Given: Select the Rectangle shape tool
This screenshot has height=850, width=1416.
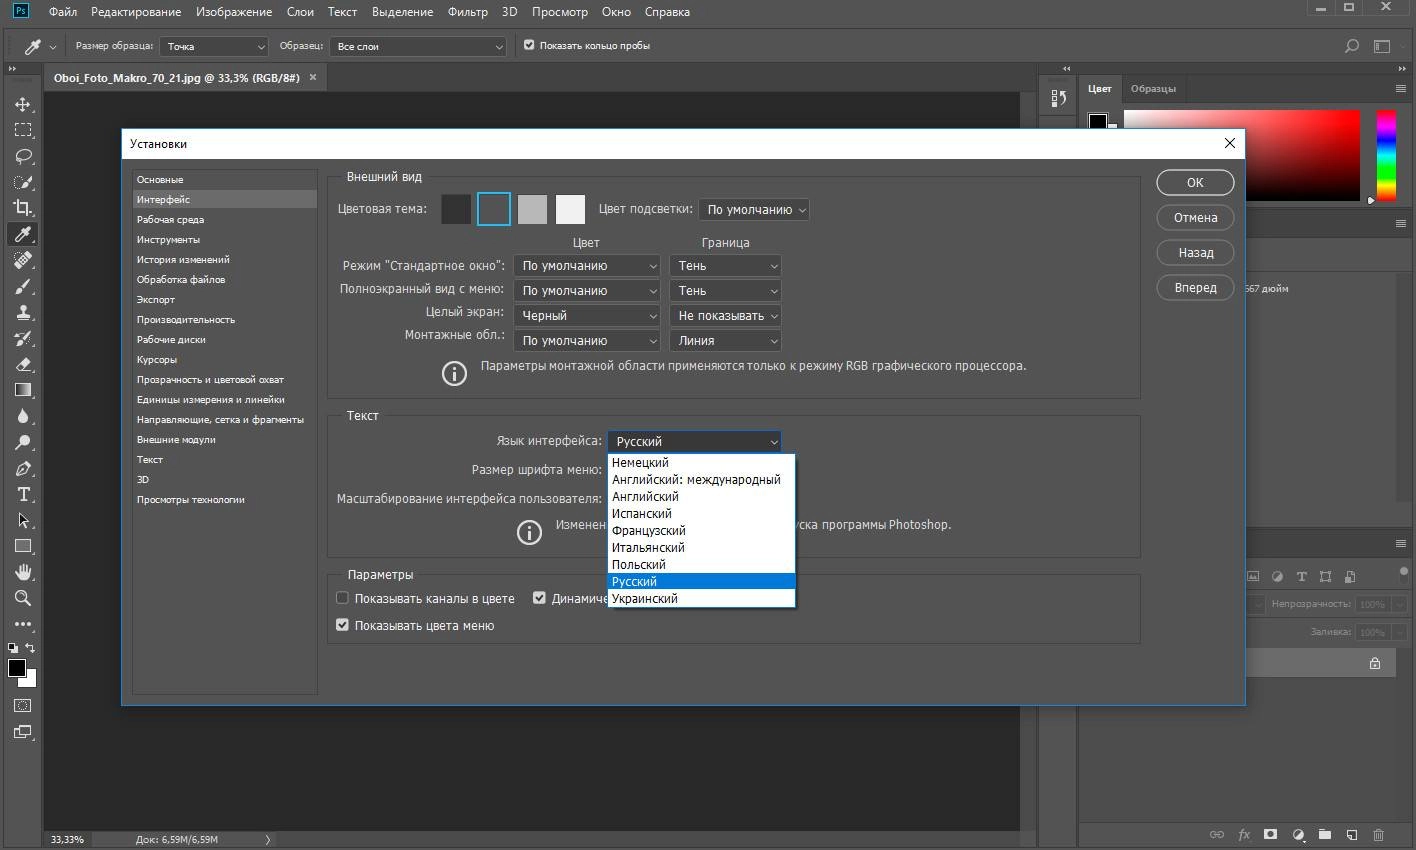Looking at the screenshot, I should 22,546.
